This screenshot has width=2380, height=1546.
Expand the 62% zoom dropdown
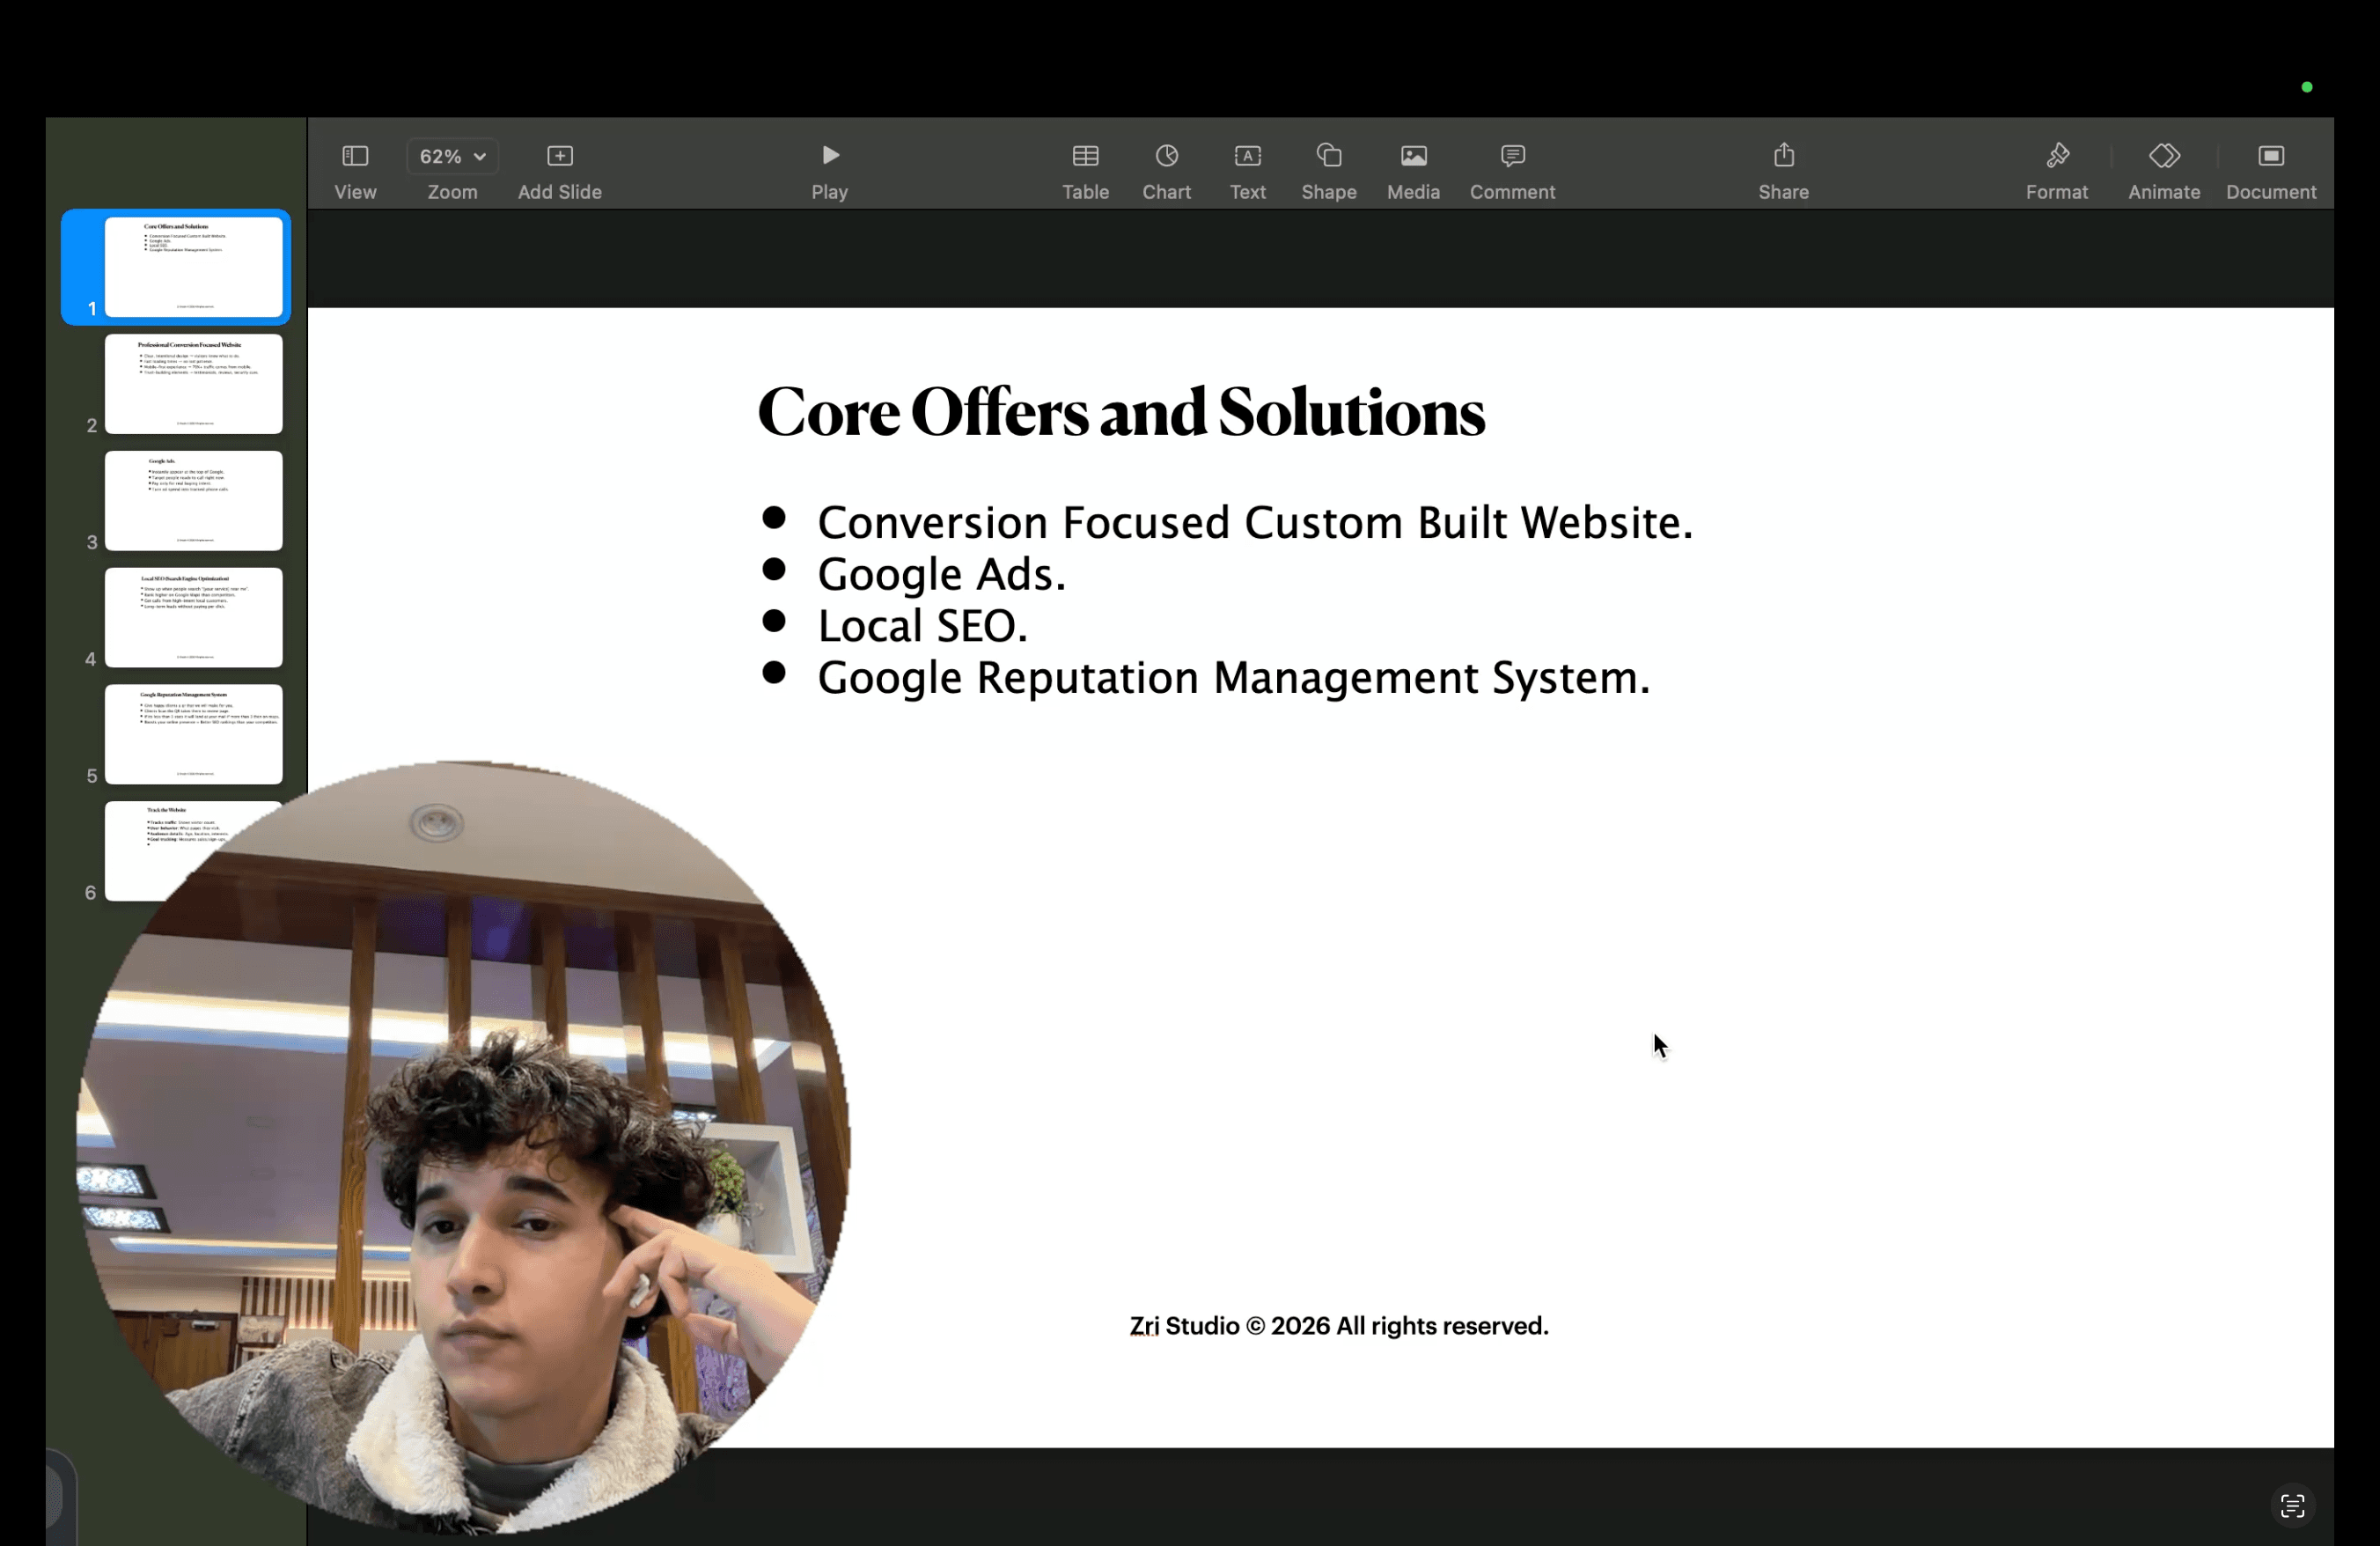(x=453, y=156)
